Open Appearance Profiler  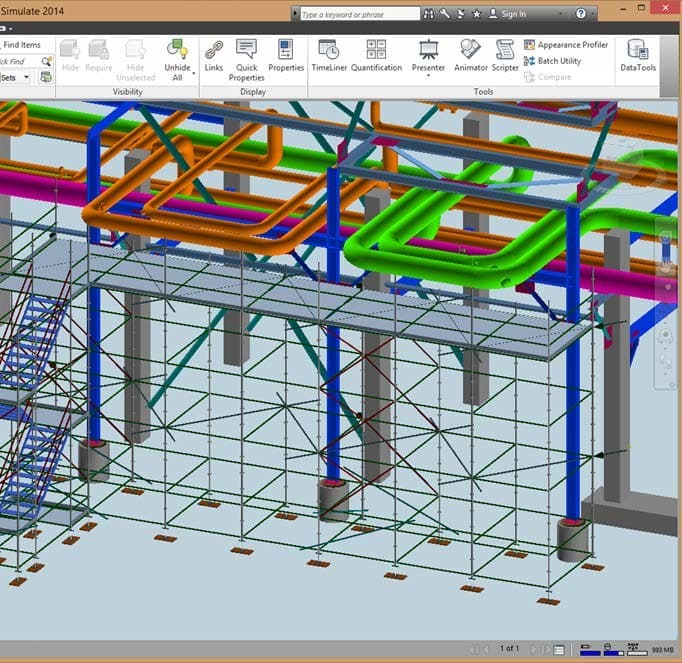pos(566,45)
